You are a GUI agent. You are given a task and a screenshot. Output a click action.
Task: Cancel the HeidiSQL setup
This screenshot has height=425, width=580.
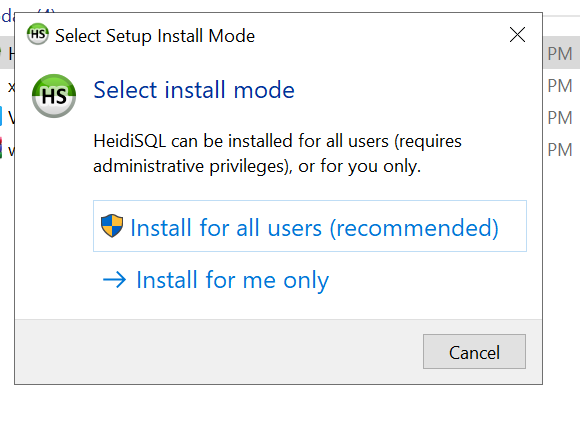[474, 351]
